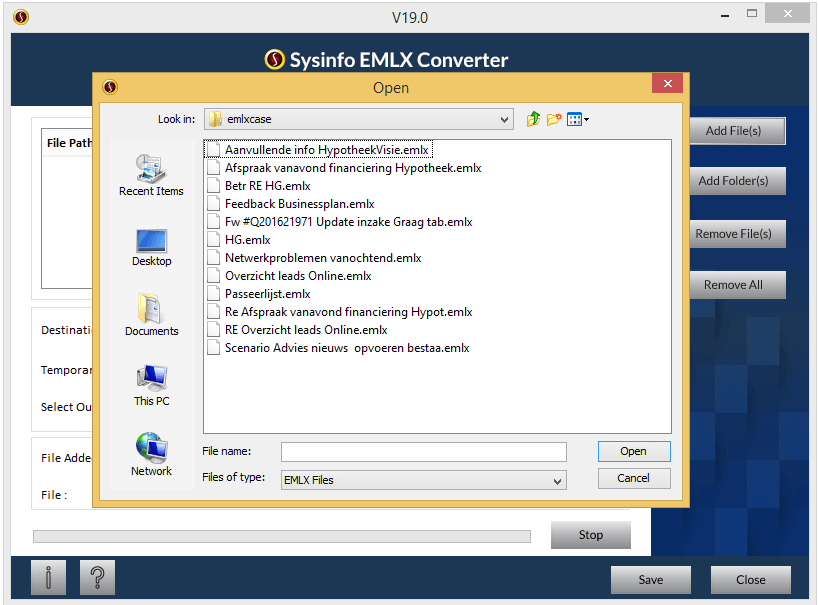This screenshot has width=818, height=605.
Task: Click the Open button
Action: pyautogui.click(x=634, y=451)
